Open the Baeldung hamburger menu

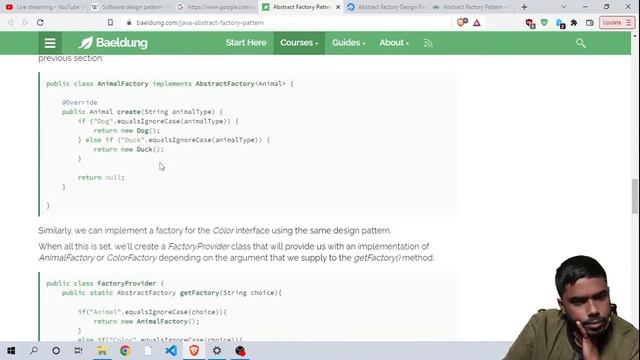click(x=50, y=43)
